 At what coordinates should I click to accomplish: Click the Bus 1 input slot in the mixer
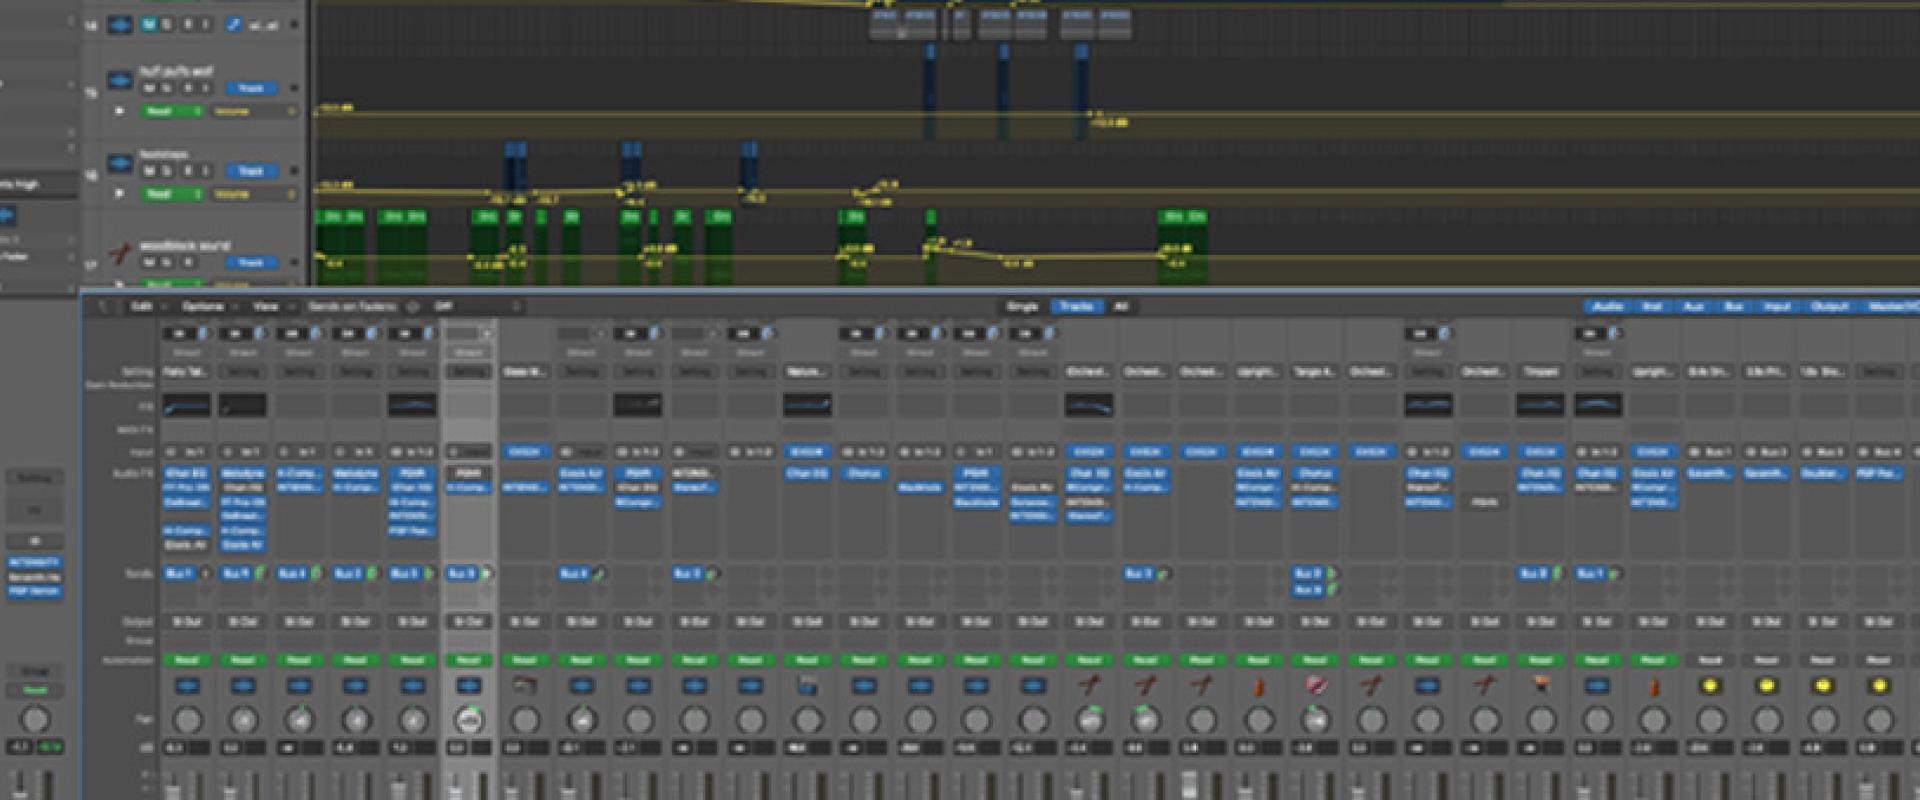[x=1710, y=452]
